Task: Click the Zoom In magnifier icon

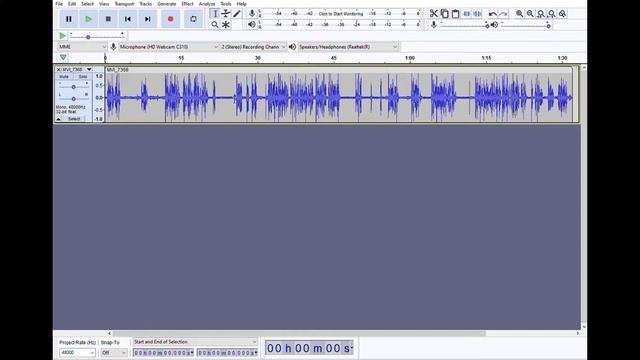Action: (519, 14)
